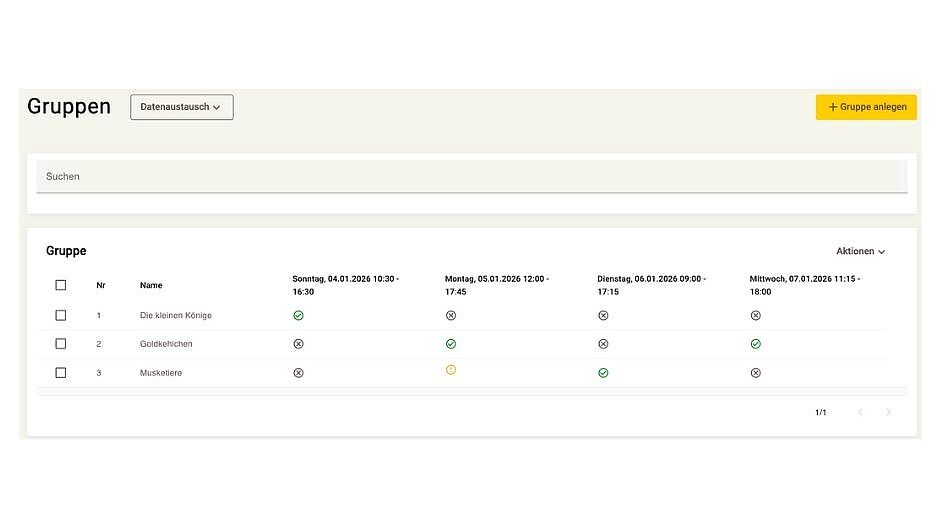This screenshot has width=940, height=528.
Task: Expand the Aktionen menu
Action: [x=860, y=251]
